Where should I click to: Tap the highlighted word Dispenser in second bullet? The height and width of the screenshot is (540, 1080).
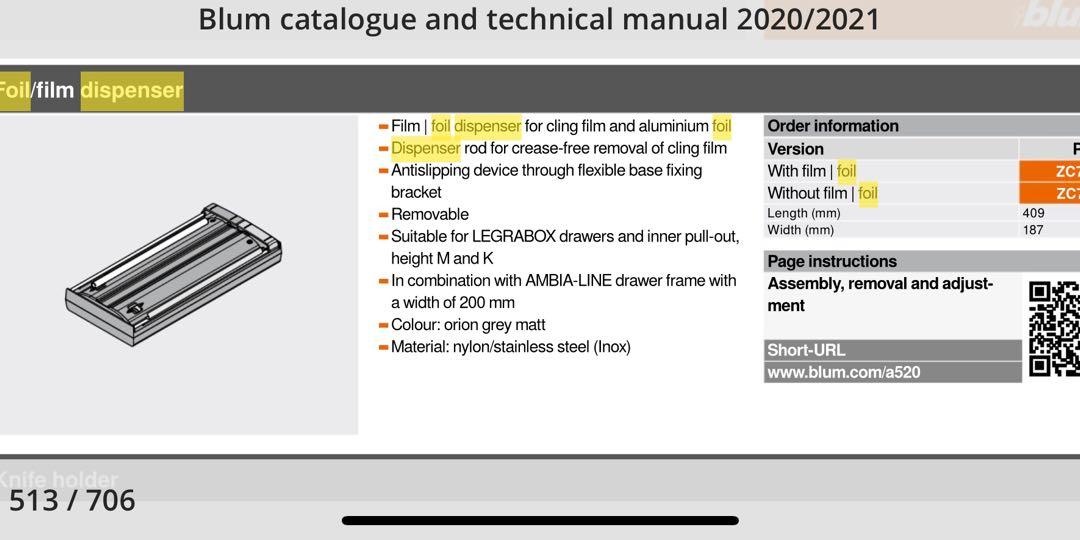click(x=426, y=148)
